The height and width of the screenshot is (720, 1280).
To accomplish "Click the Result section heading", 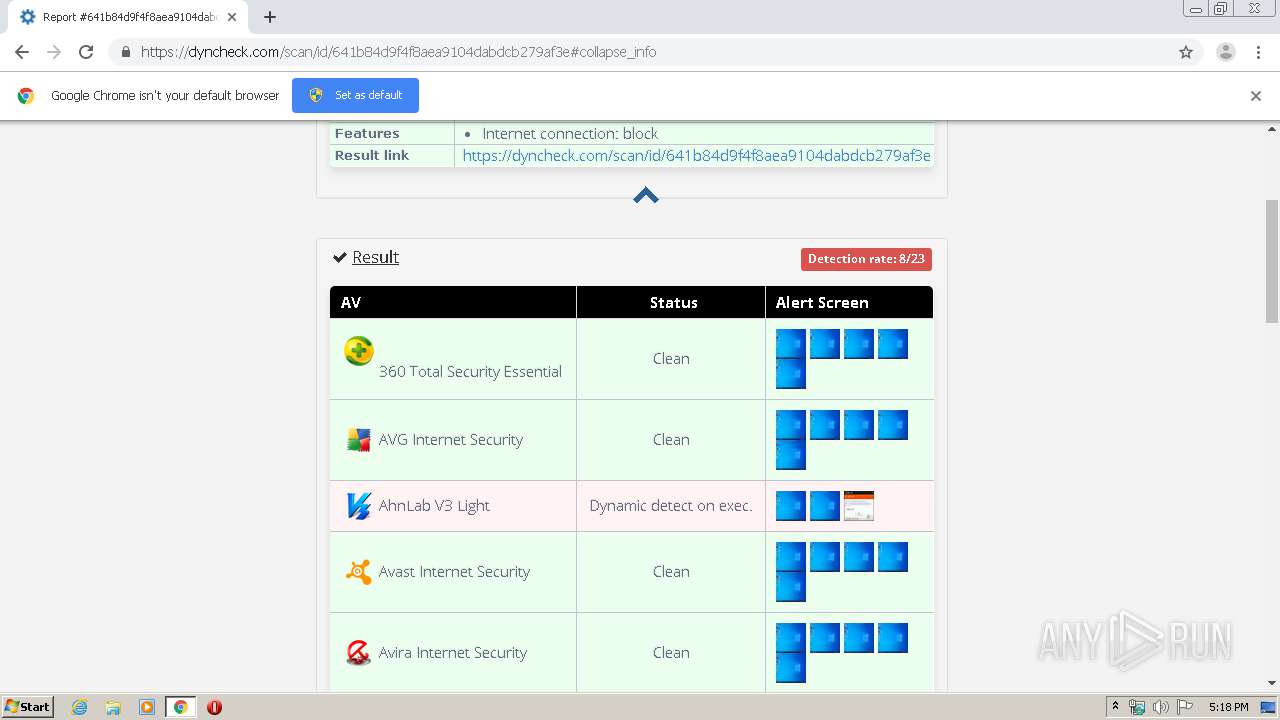I will [375, 257].
